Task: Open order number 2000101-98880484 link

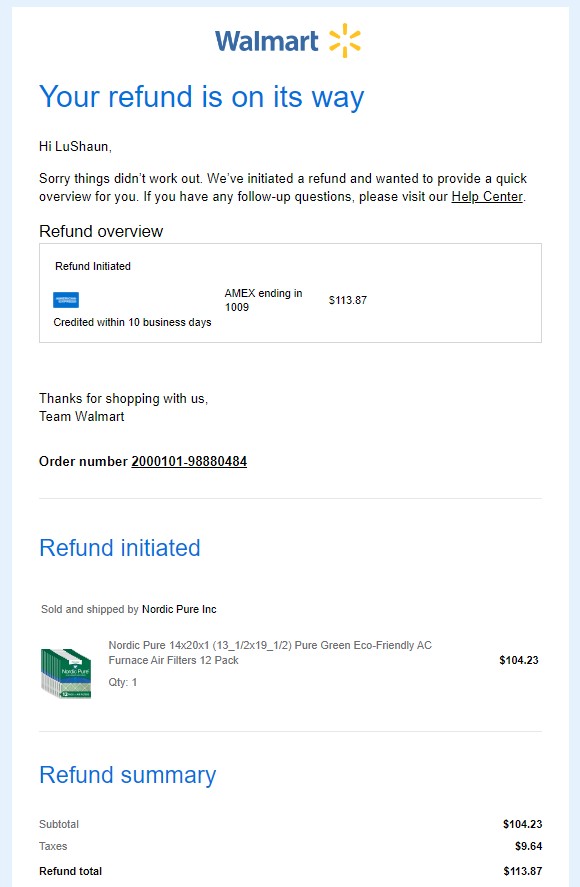Action: [x=189, y=461]
